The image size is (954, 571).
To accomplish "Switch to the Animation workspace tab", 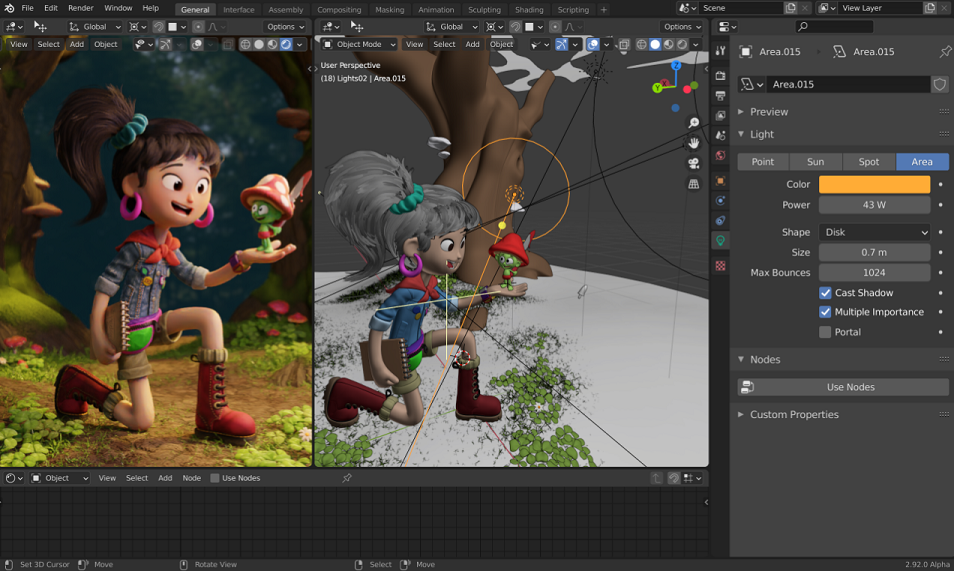I will [436, 10].
